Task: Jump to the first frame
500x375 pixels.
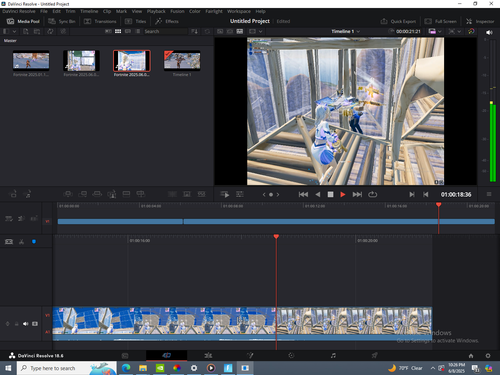Action: click(x=303, y=194)
